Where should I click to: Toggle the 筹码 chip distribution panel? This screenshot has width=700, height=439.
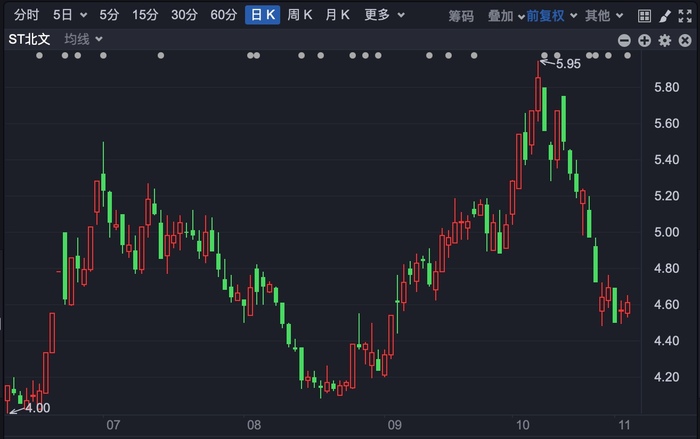tap(461, 16)
